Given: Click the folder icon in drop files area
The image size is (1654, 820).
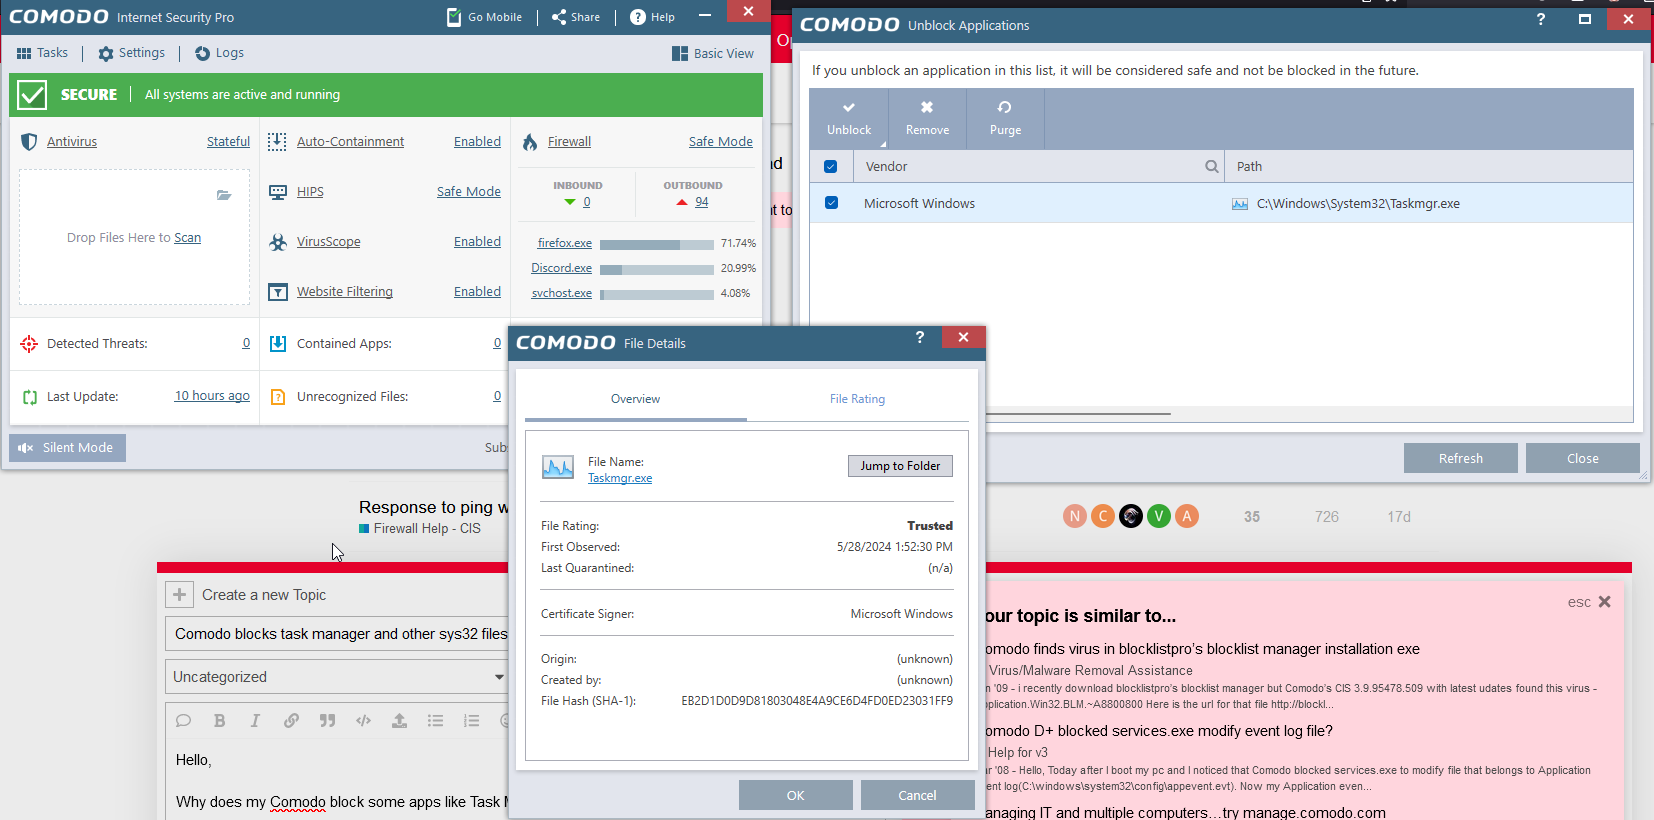Looking at the screenshot, I should click(224, 195).
